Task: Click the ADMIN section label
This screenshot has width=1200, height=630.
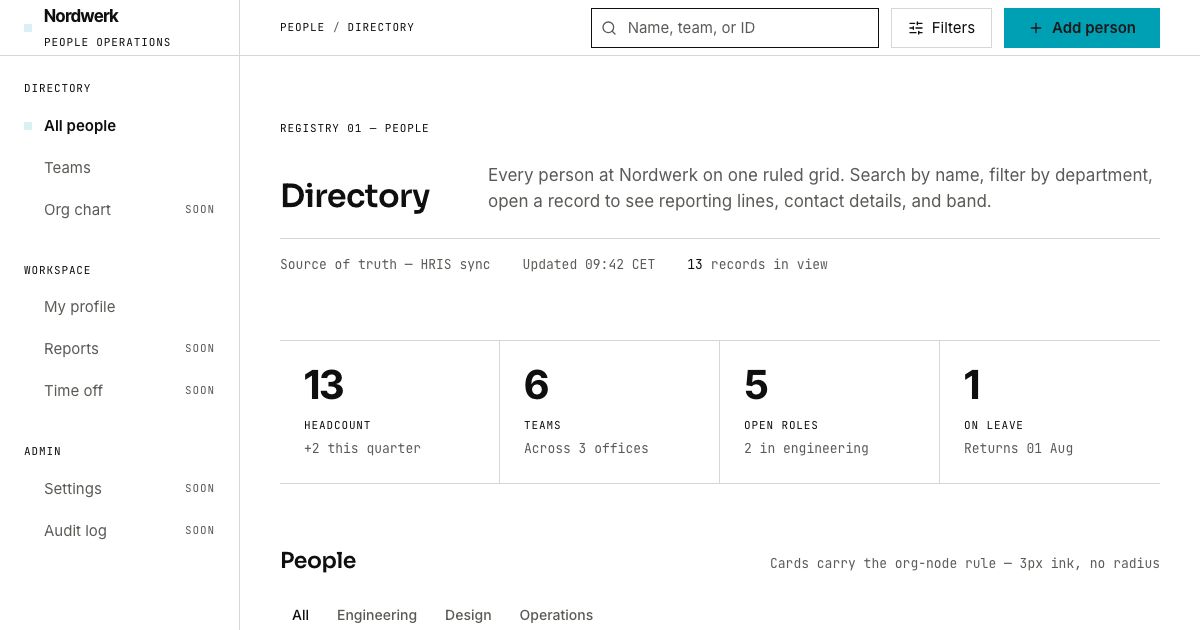Action: point(43,452)
